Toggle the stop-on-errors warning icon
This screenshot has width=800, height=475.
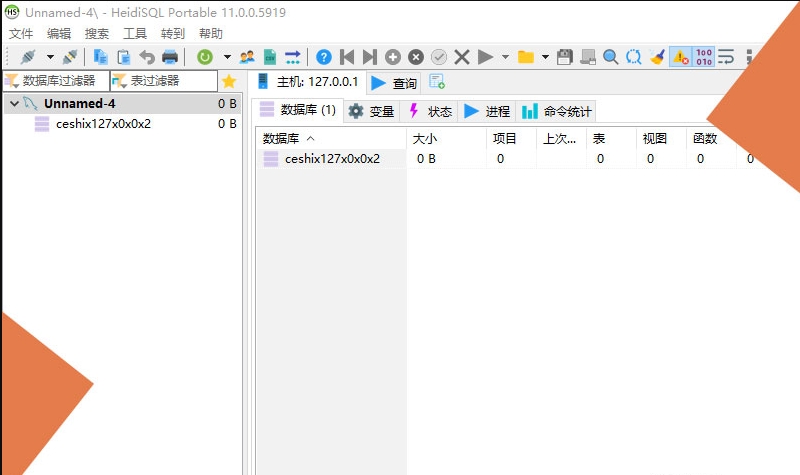[x=681, y=57]
